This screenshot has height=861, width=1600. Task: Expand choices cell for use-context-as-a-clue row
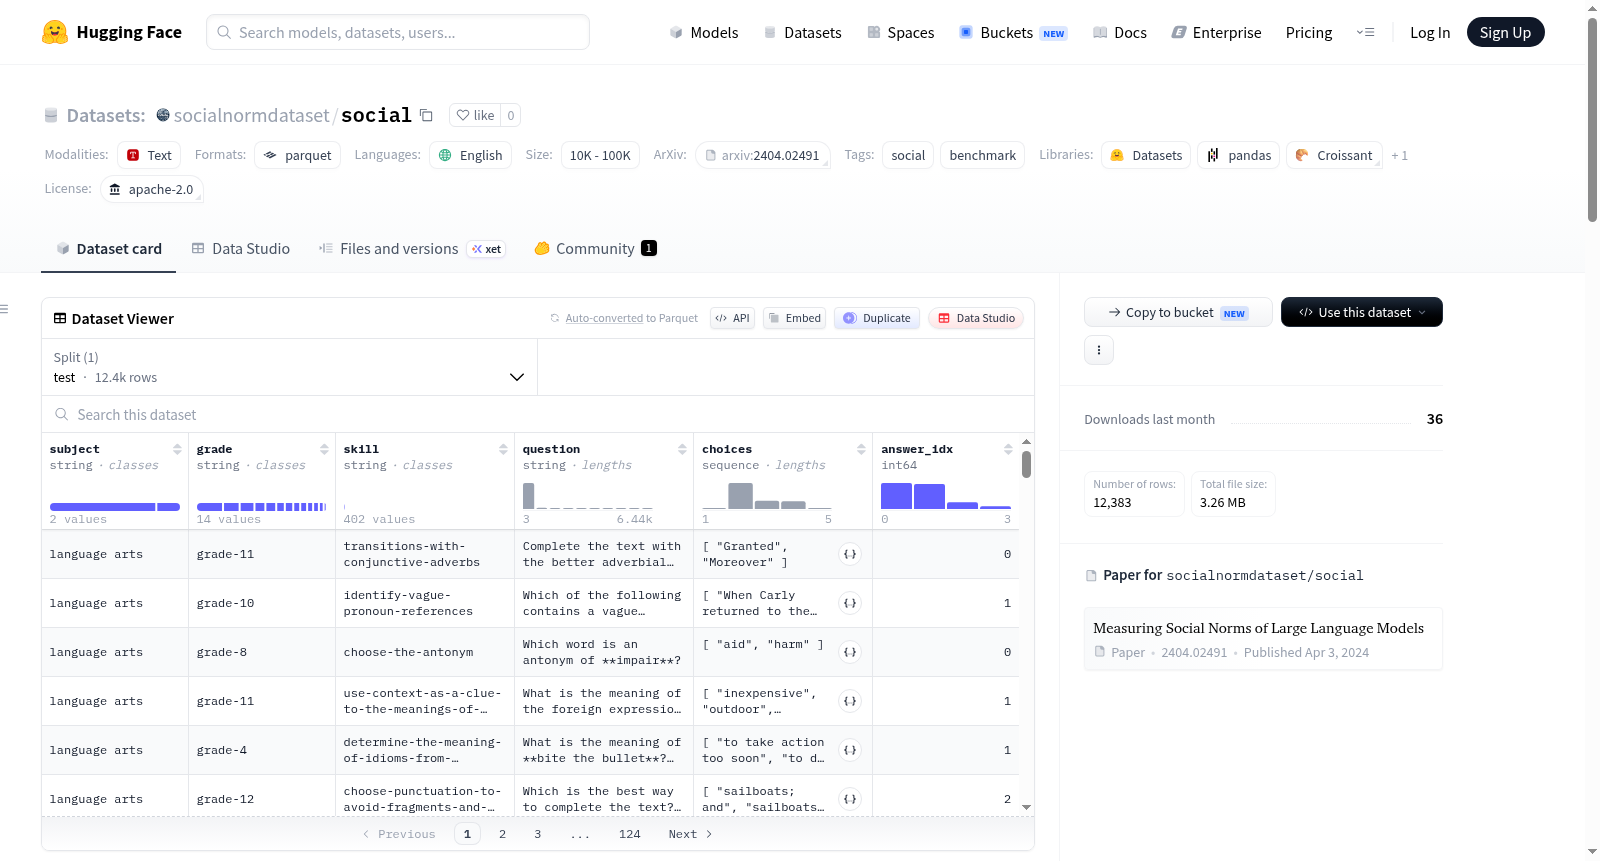850,701
